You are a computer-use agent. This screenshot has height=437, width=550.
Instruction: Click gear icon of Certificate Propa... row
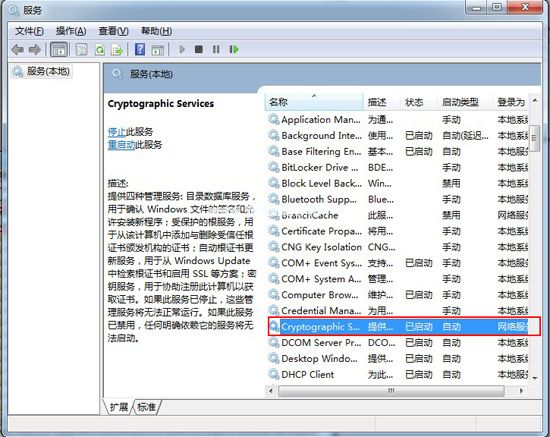[x=274, y=231]
